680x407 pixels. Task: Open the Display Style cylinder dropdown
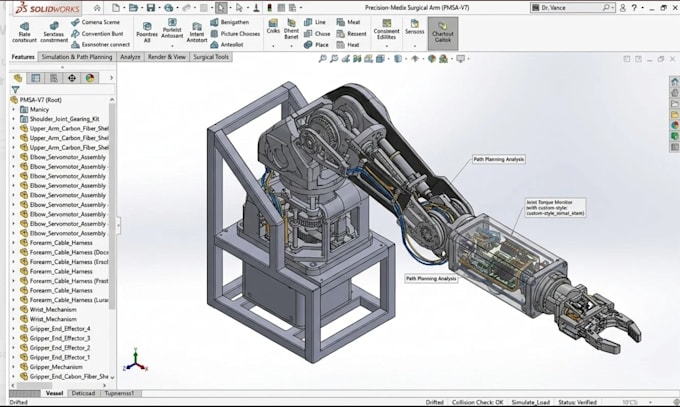pos(398,59)
